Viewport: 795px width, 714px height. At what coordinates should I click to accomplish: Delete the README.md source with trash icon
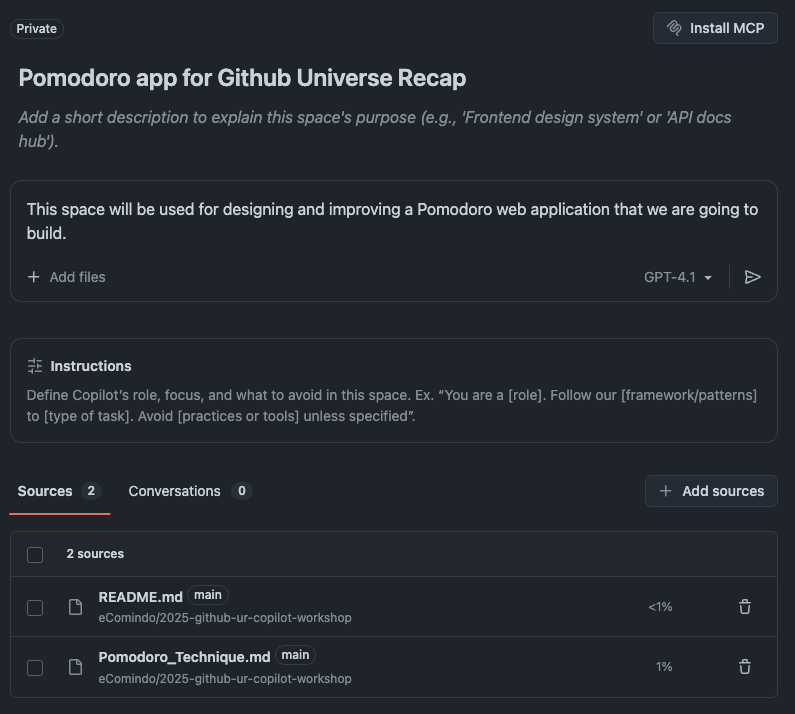(745, 607)
